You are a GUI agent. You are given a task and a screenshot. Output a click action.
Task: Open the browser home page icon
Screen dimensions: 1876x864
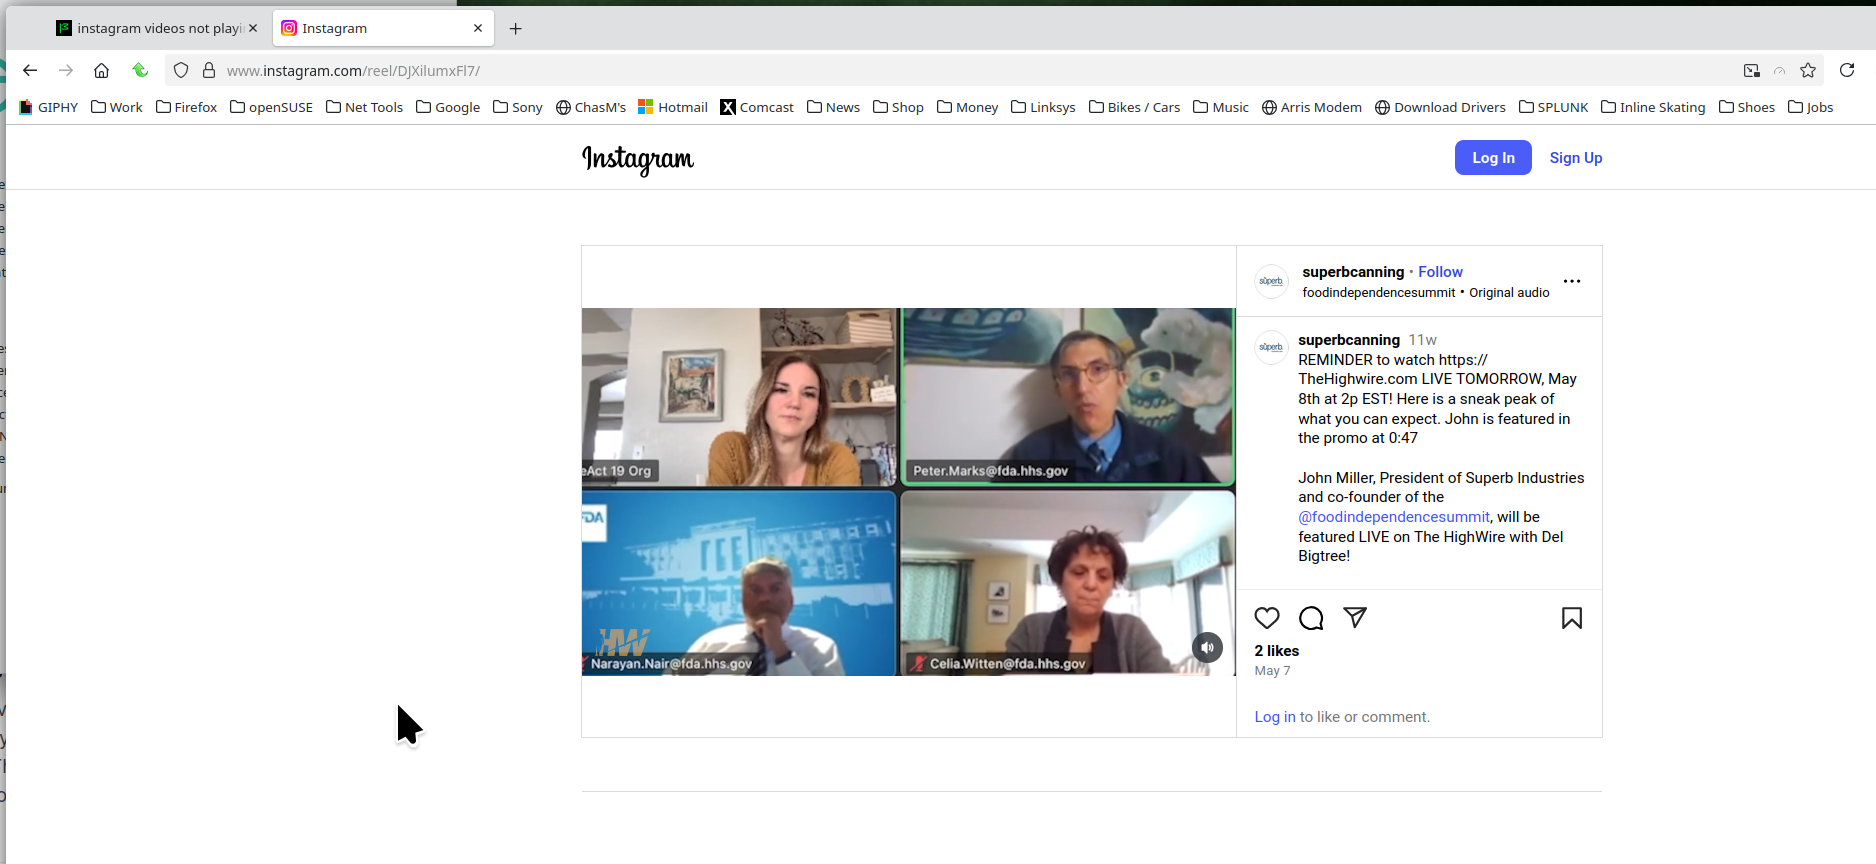click(101, 70)
